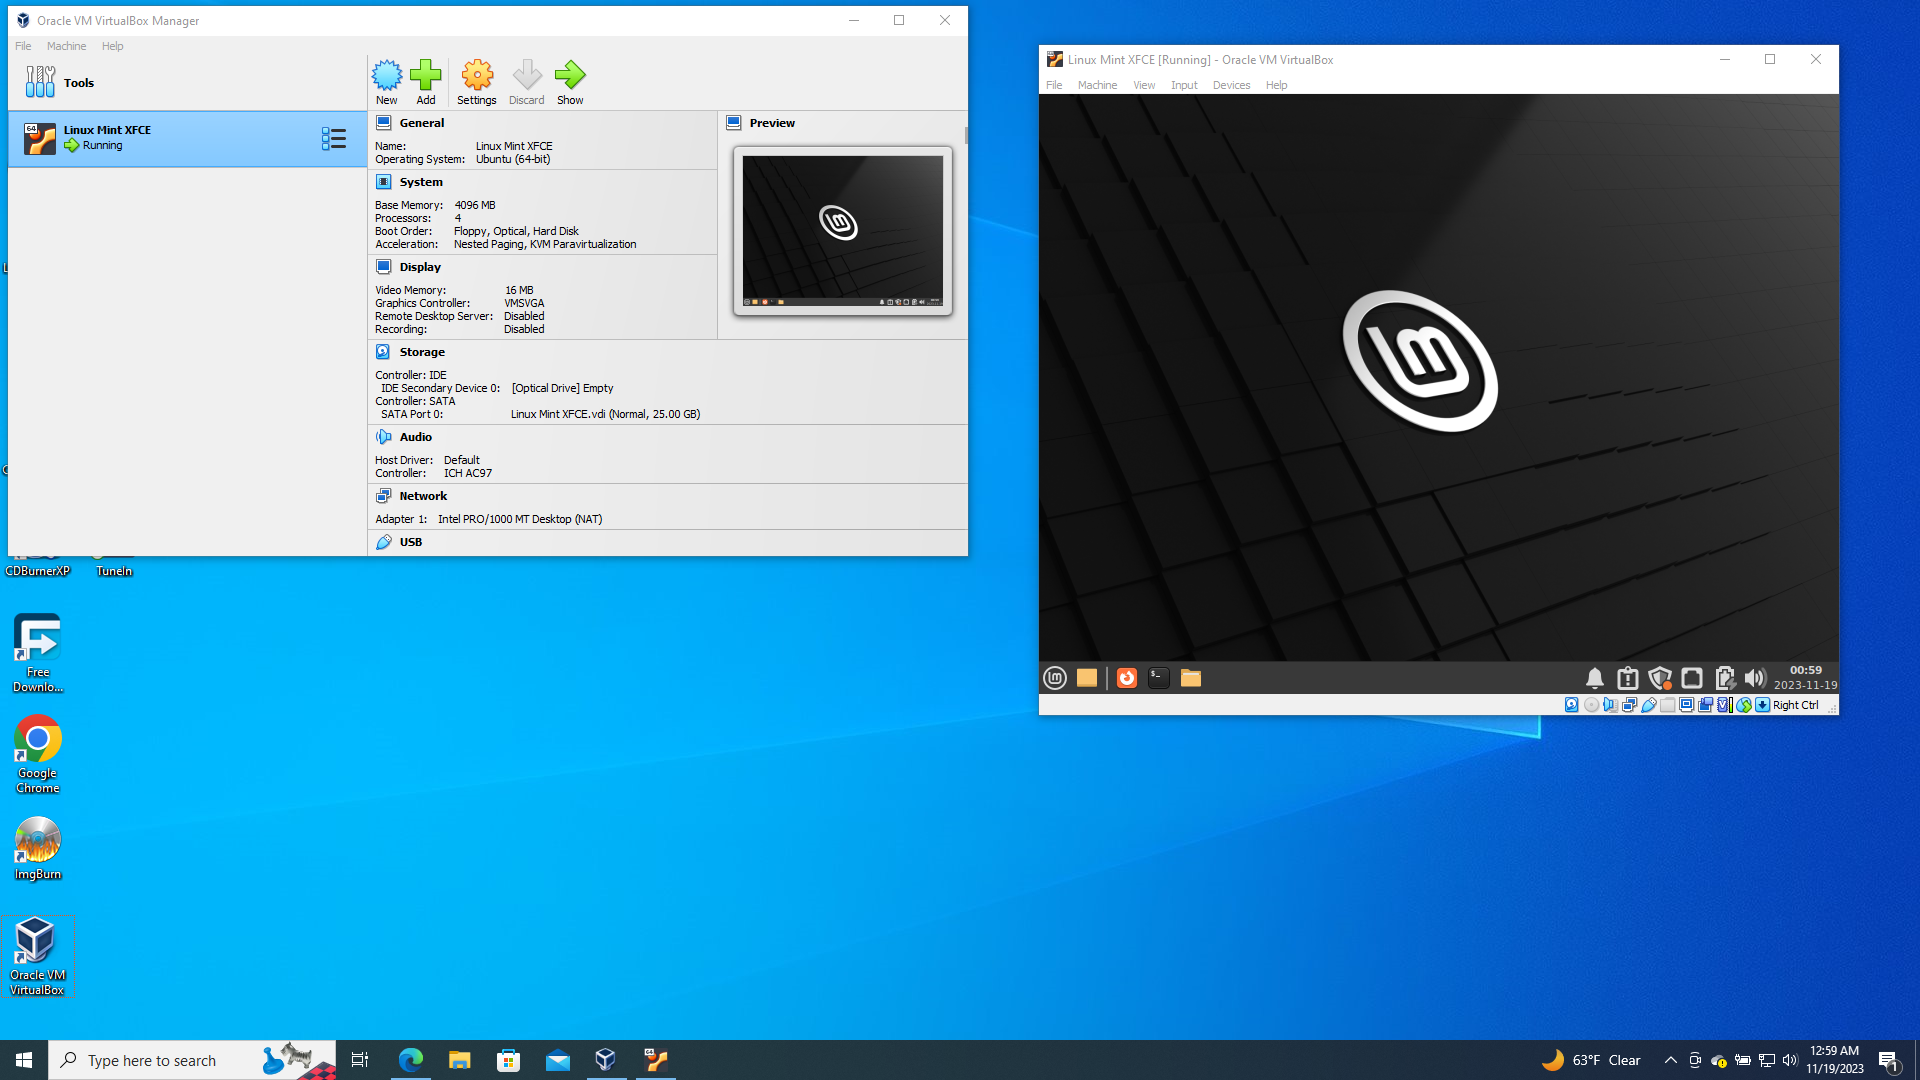Click the Network section header link
Screen dimensions: 1920x1080
click(423, 496)
